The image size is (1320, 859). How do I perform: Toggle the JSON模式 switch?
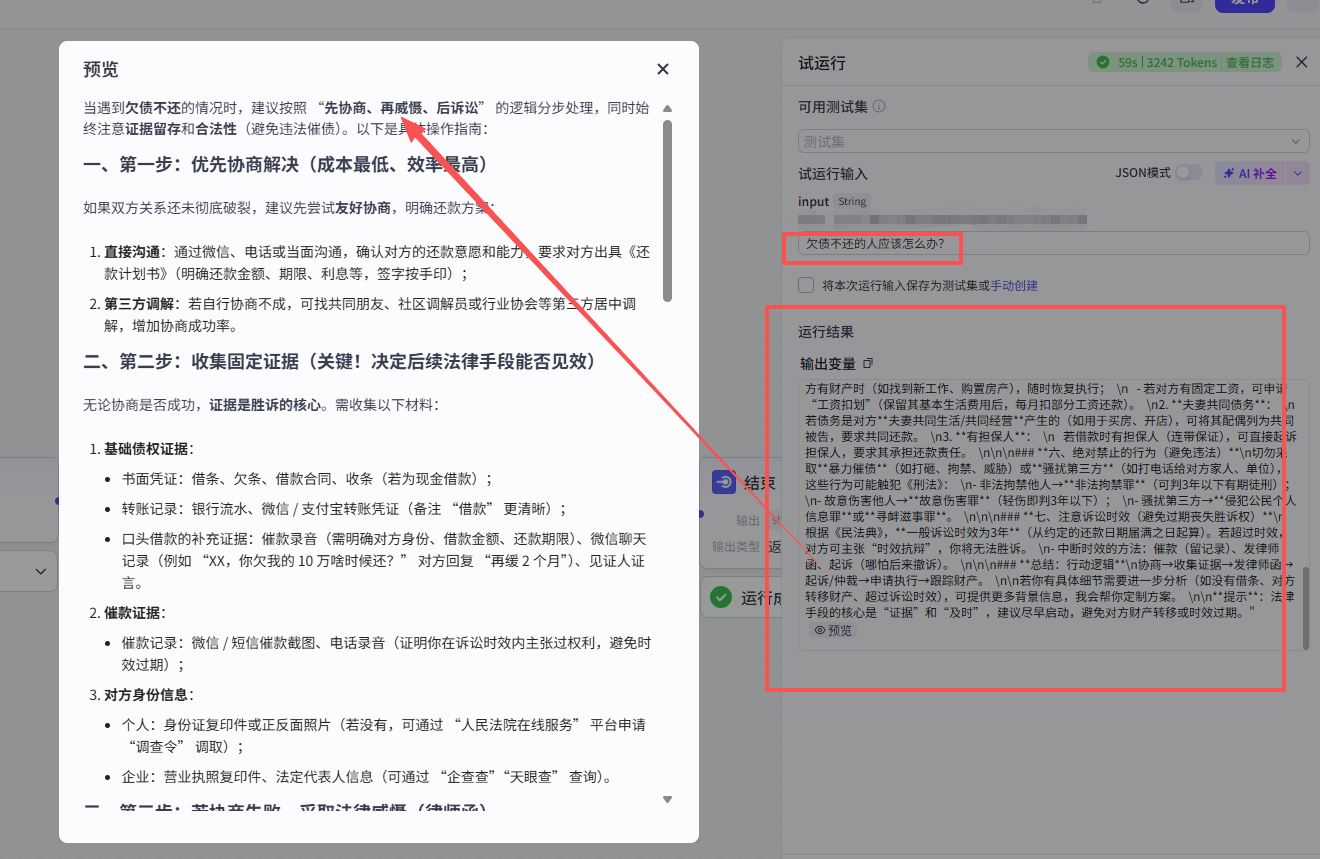point(1189,172)
